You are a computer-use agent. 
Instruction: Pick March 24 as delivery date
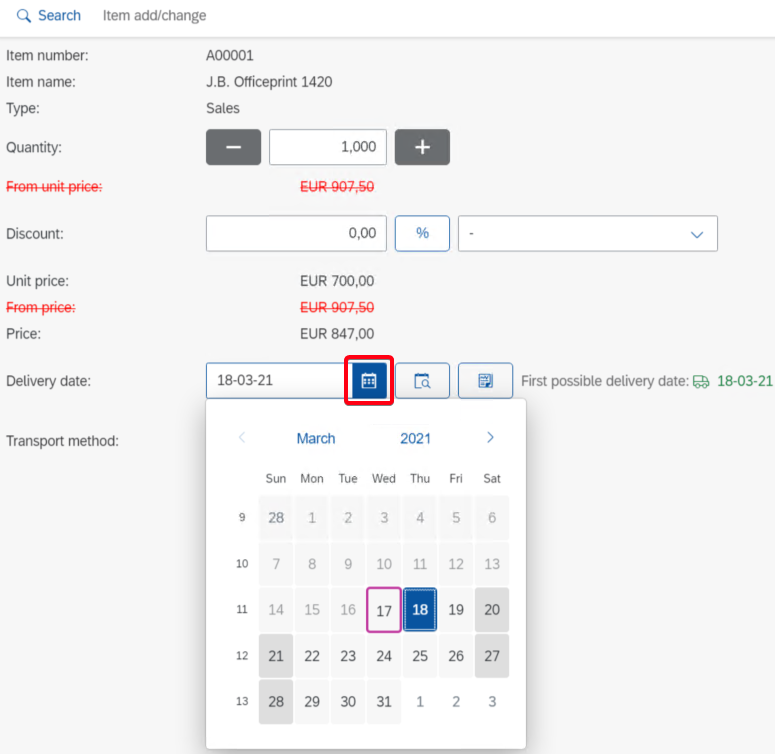[x=384, y=656]
